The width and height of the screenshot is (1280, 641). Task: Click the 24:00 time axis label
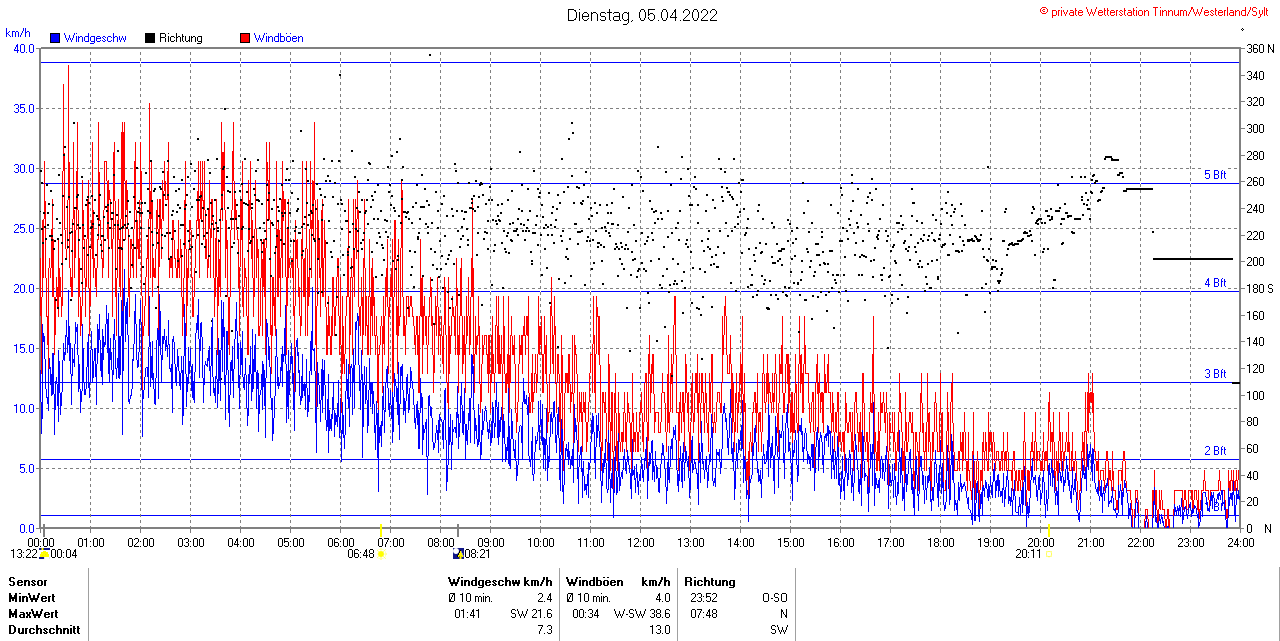[1241, 542]
